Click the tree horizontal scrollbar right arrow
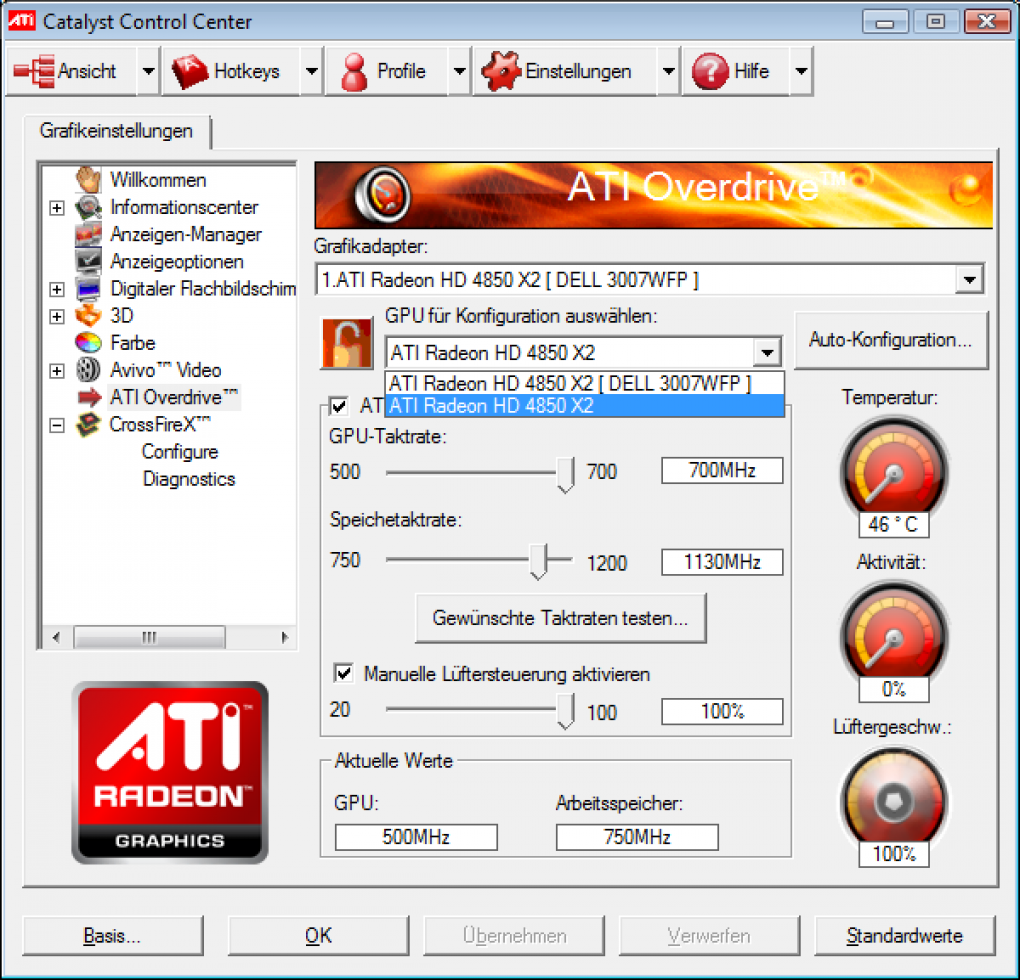This screenshot has width=1020, height=980. tap(284, 637)
